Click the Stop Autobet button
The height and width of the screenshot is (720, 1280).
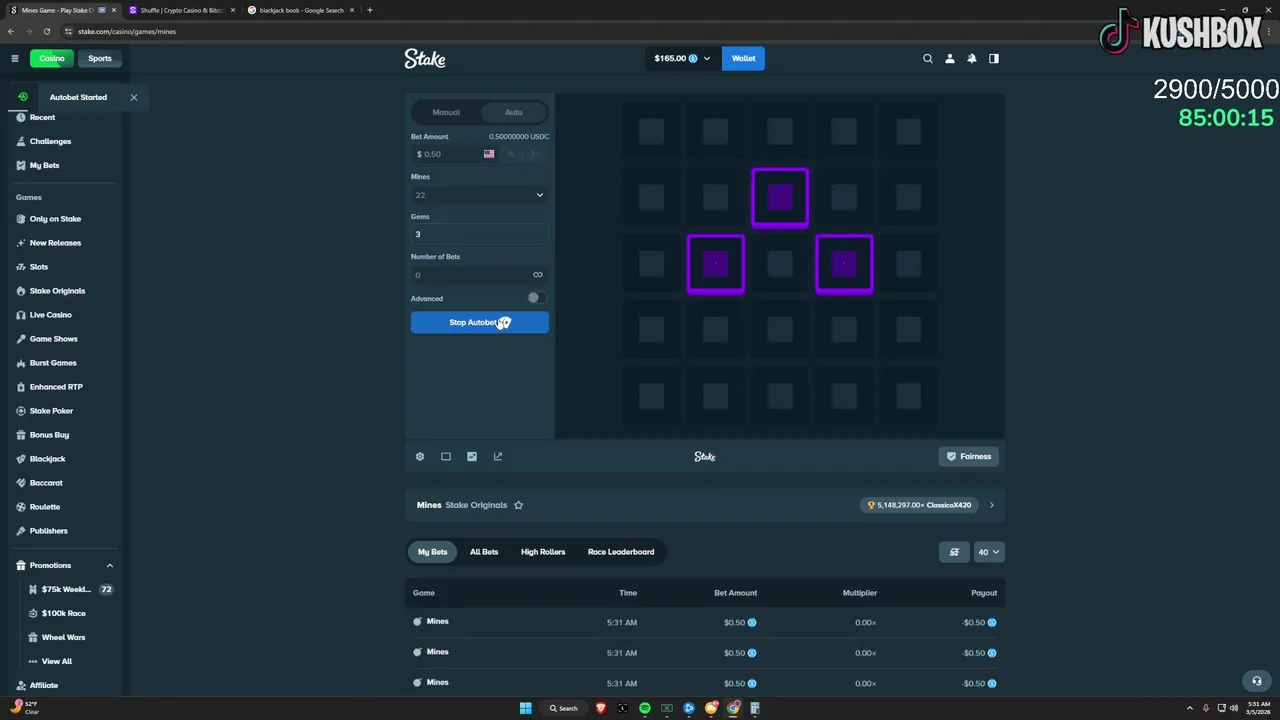click(480, 322)
